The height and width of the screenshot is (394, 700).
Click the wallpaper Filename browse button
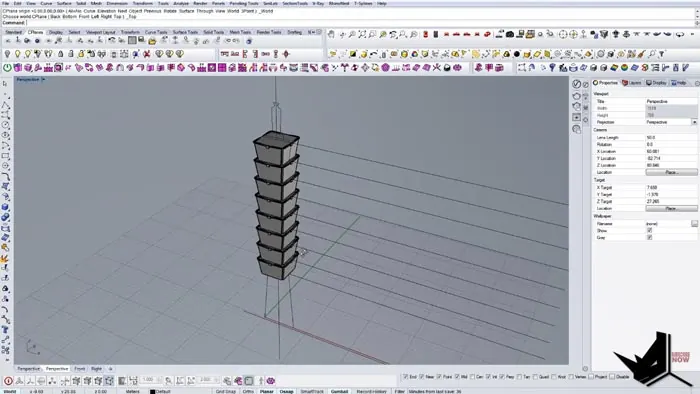[694, 224]
